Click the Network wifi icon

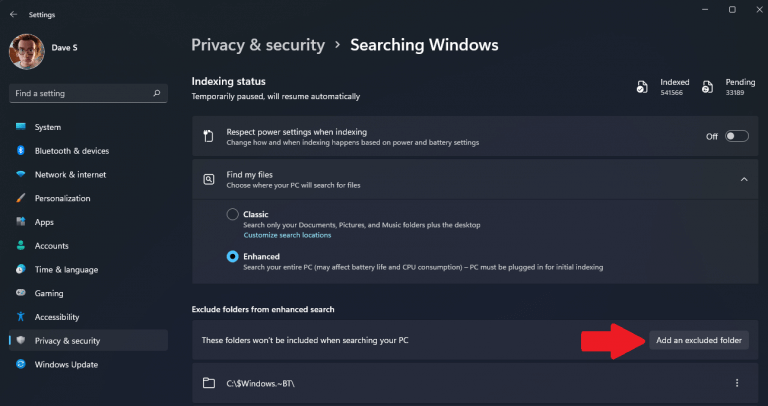point(21,174)
